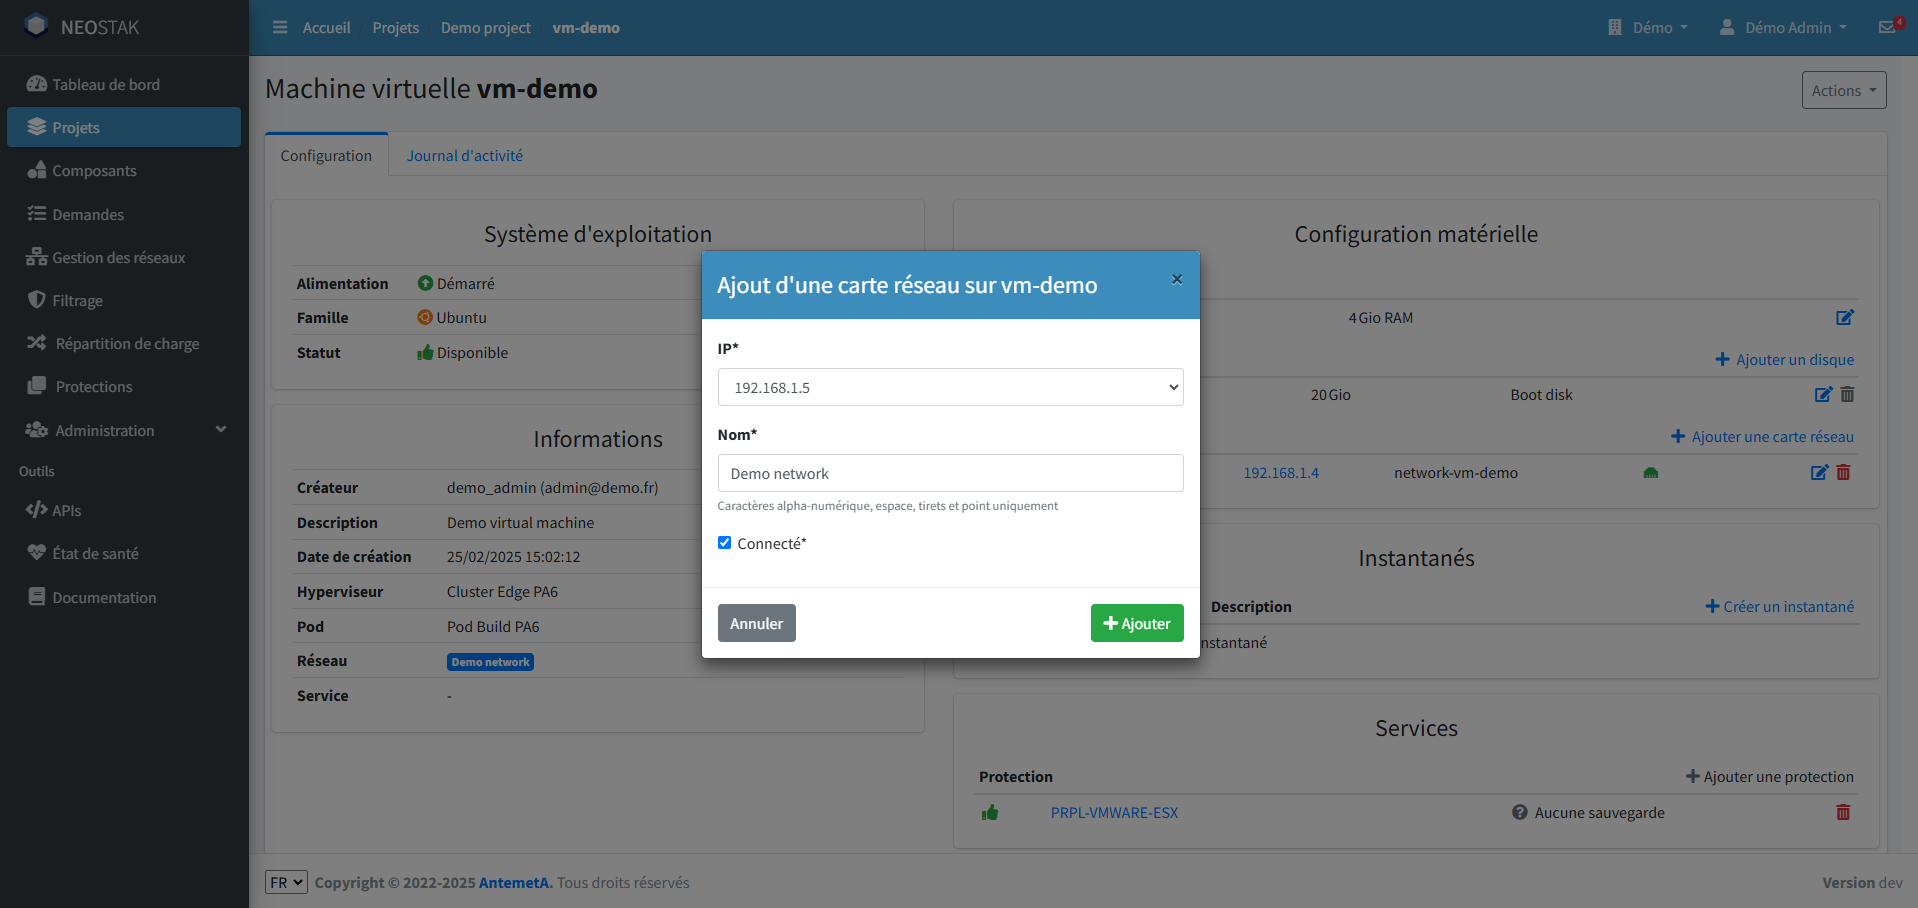Click the Nom field containing Demo network
Screen dimensions: 1918x908
949,472
